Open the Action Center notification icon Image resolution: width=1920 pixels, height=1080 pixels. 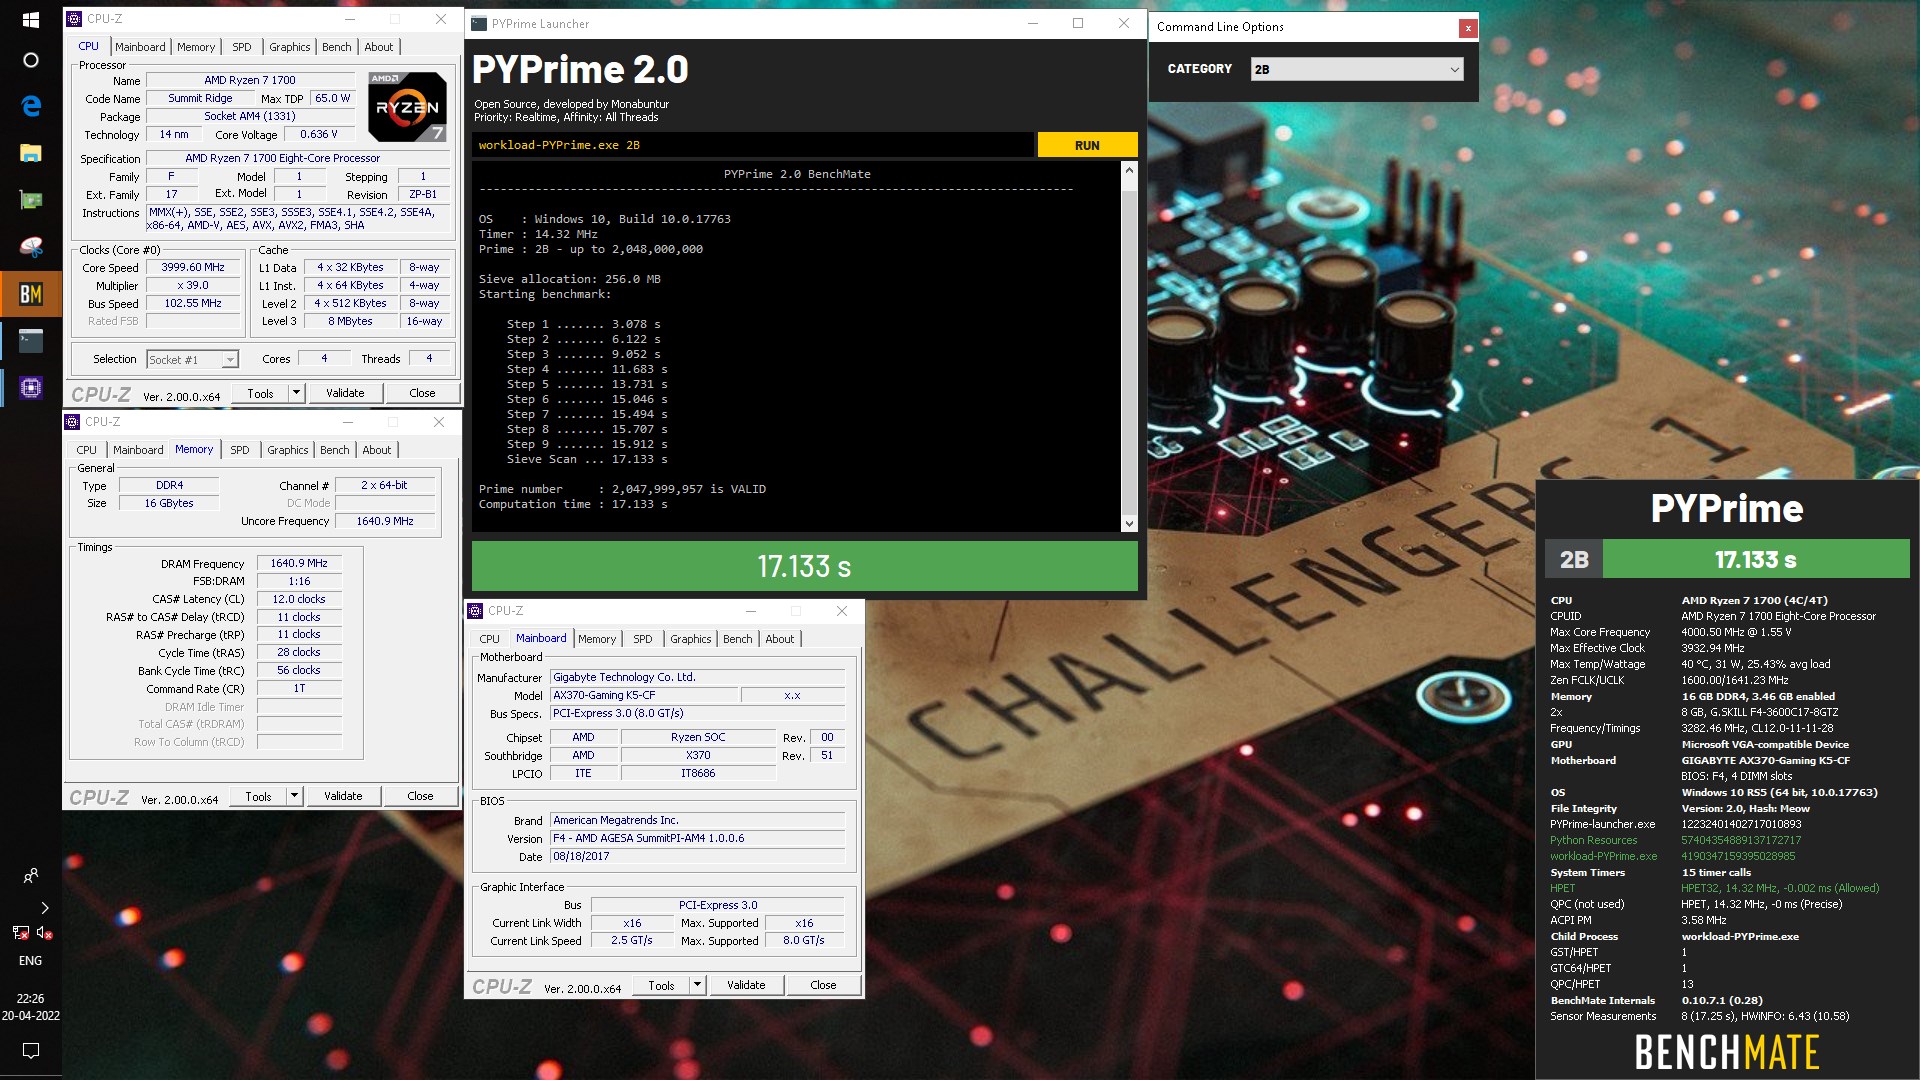click(30, 1050)
